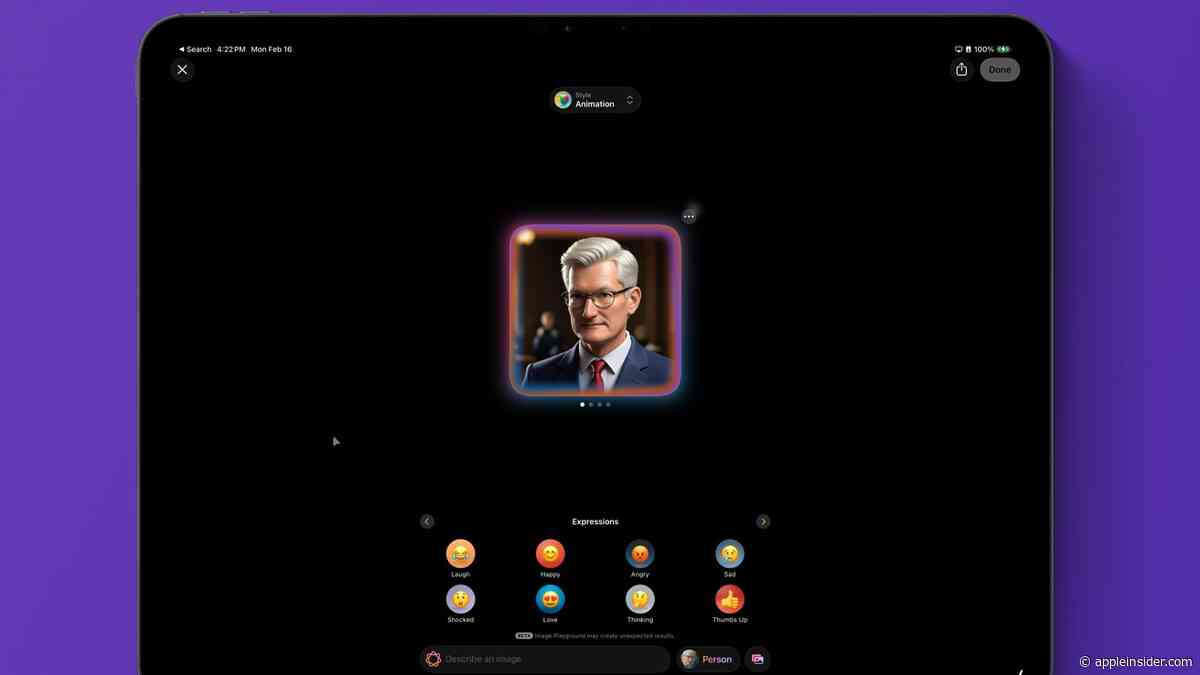Tap the date Mon Feb 16
Image resolution: width=1200 pixels, height=675 pixels.
click(271, 49)
